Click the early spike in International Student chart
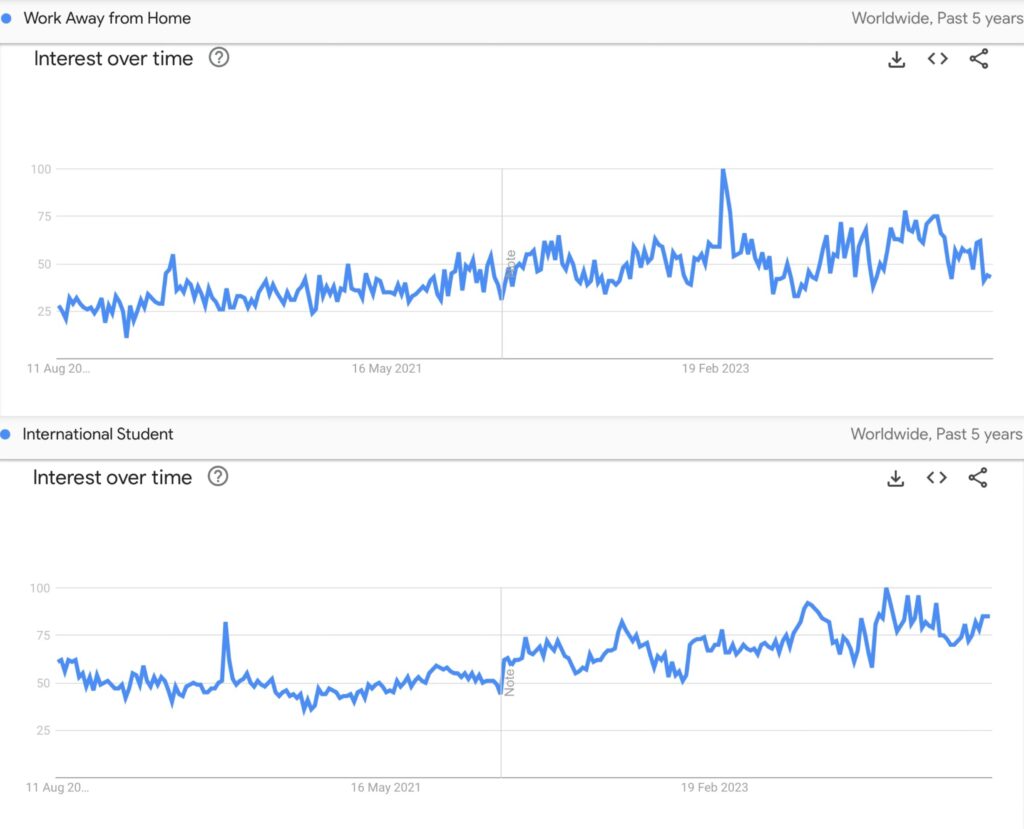Screen dimensions: 1024x829 point(225,624)
